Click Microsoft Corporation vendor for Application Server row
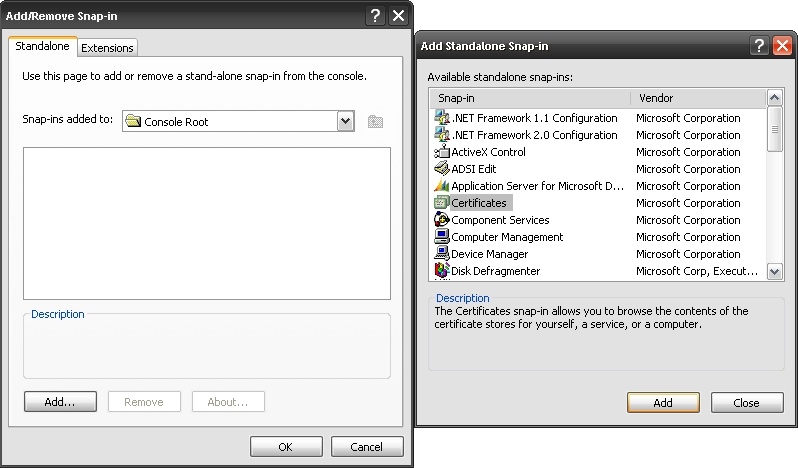 (688, 186)
